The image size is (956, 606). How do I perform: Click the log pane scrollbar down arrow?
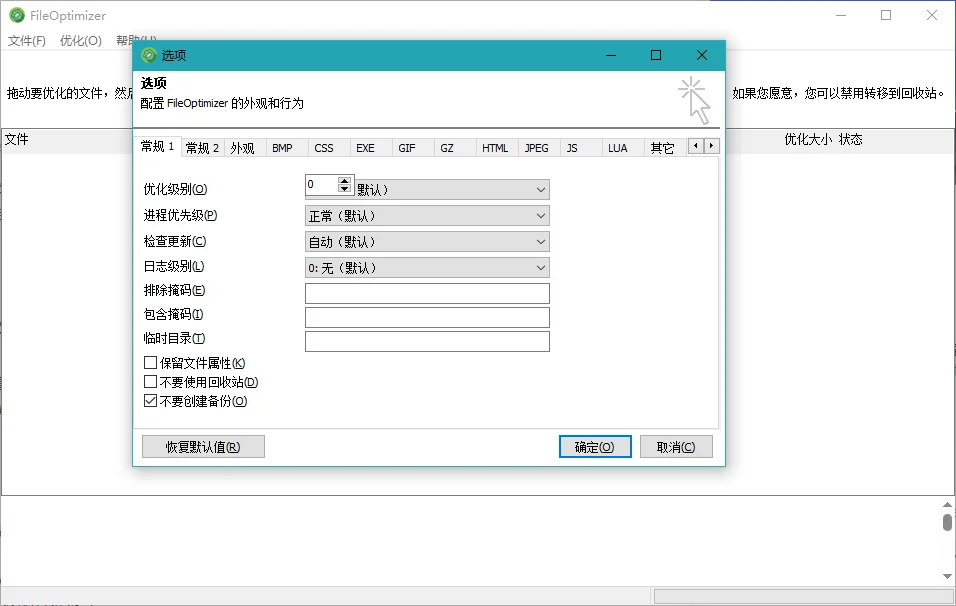[x=947, y=576]
